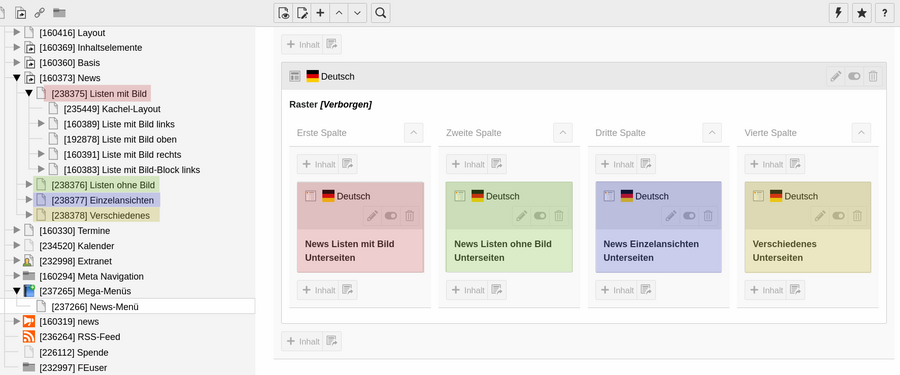
Task: Add Inhalt at top of Zweite Spalte
Action: (x=467, y=164)
